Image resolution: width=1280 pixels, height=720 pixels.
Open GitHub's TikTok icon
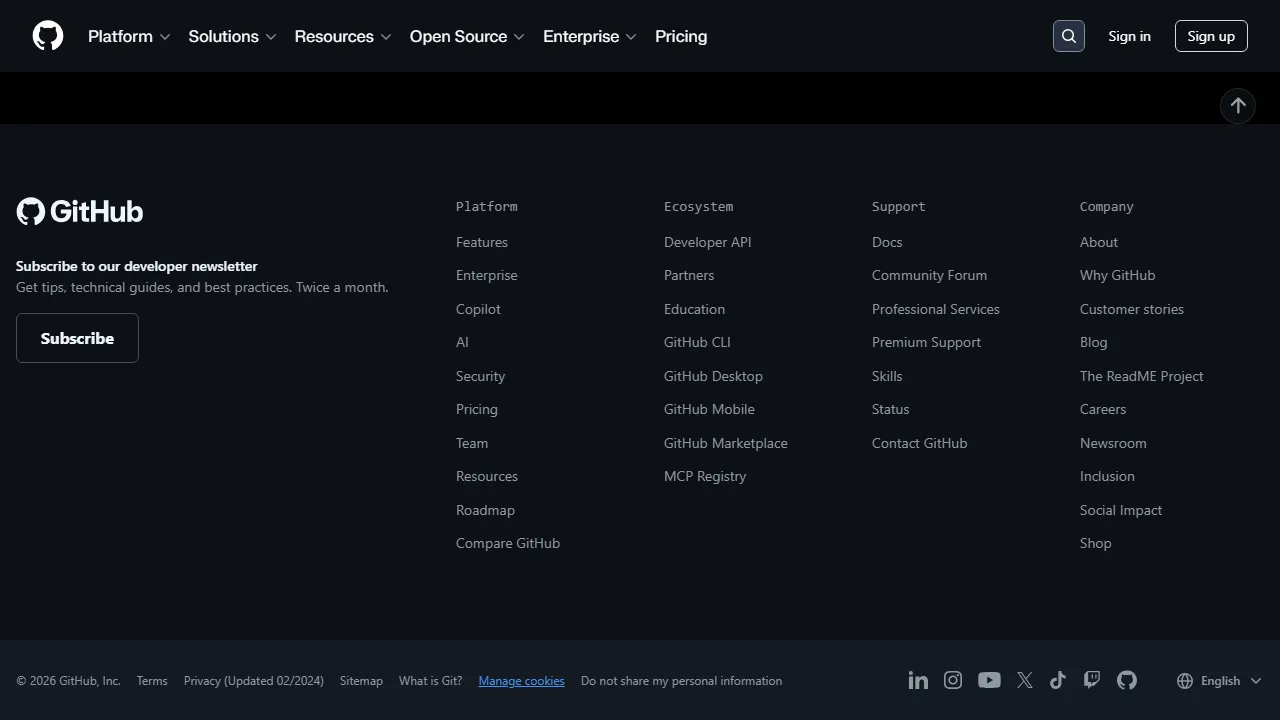pyautogui.click(x=1058, y=680)
